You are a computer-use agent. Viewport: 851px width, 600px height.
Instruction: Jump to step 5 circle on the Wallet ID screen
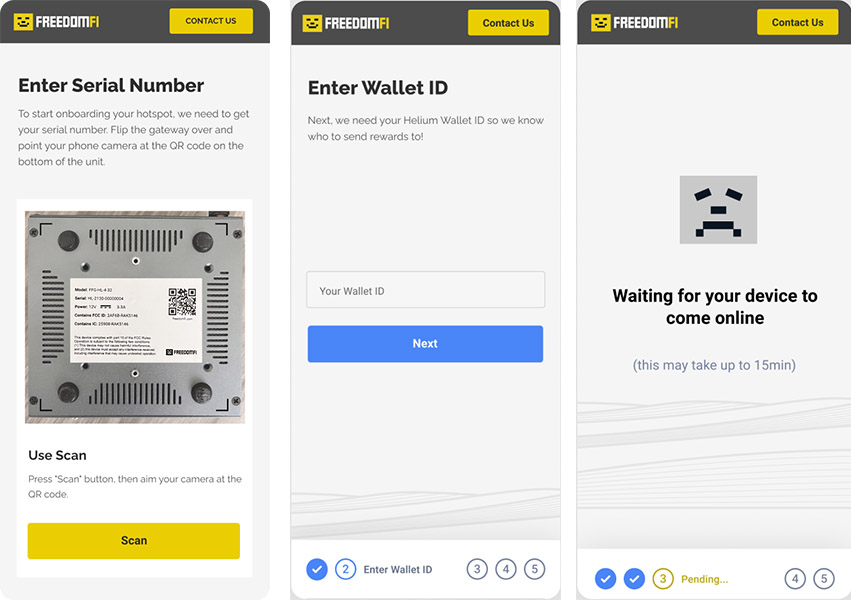(535, 569)
